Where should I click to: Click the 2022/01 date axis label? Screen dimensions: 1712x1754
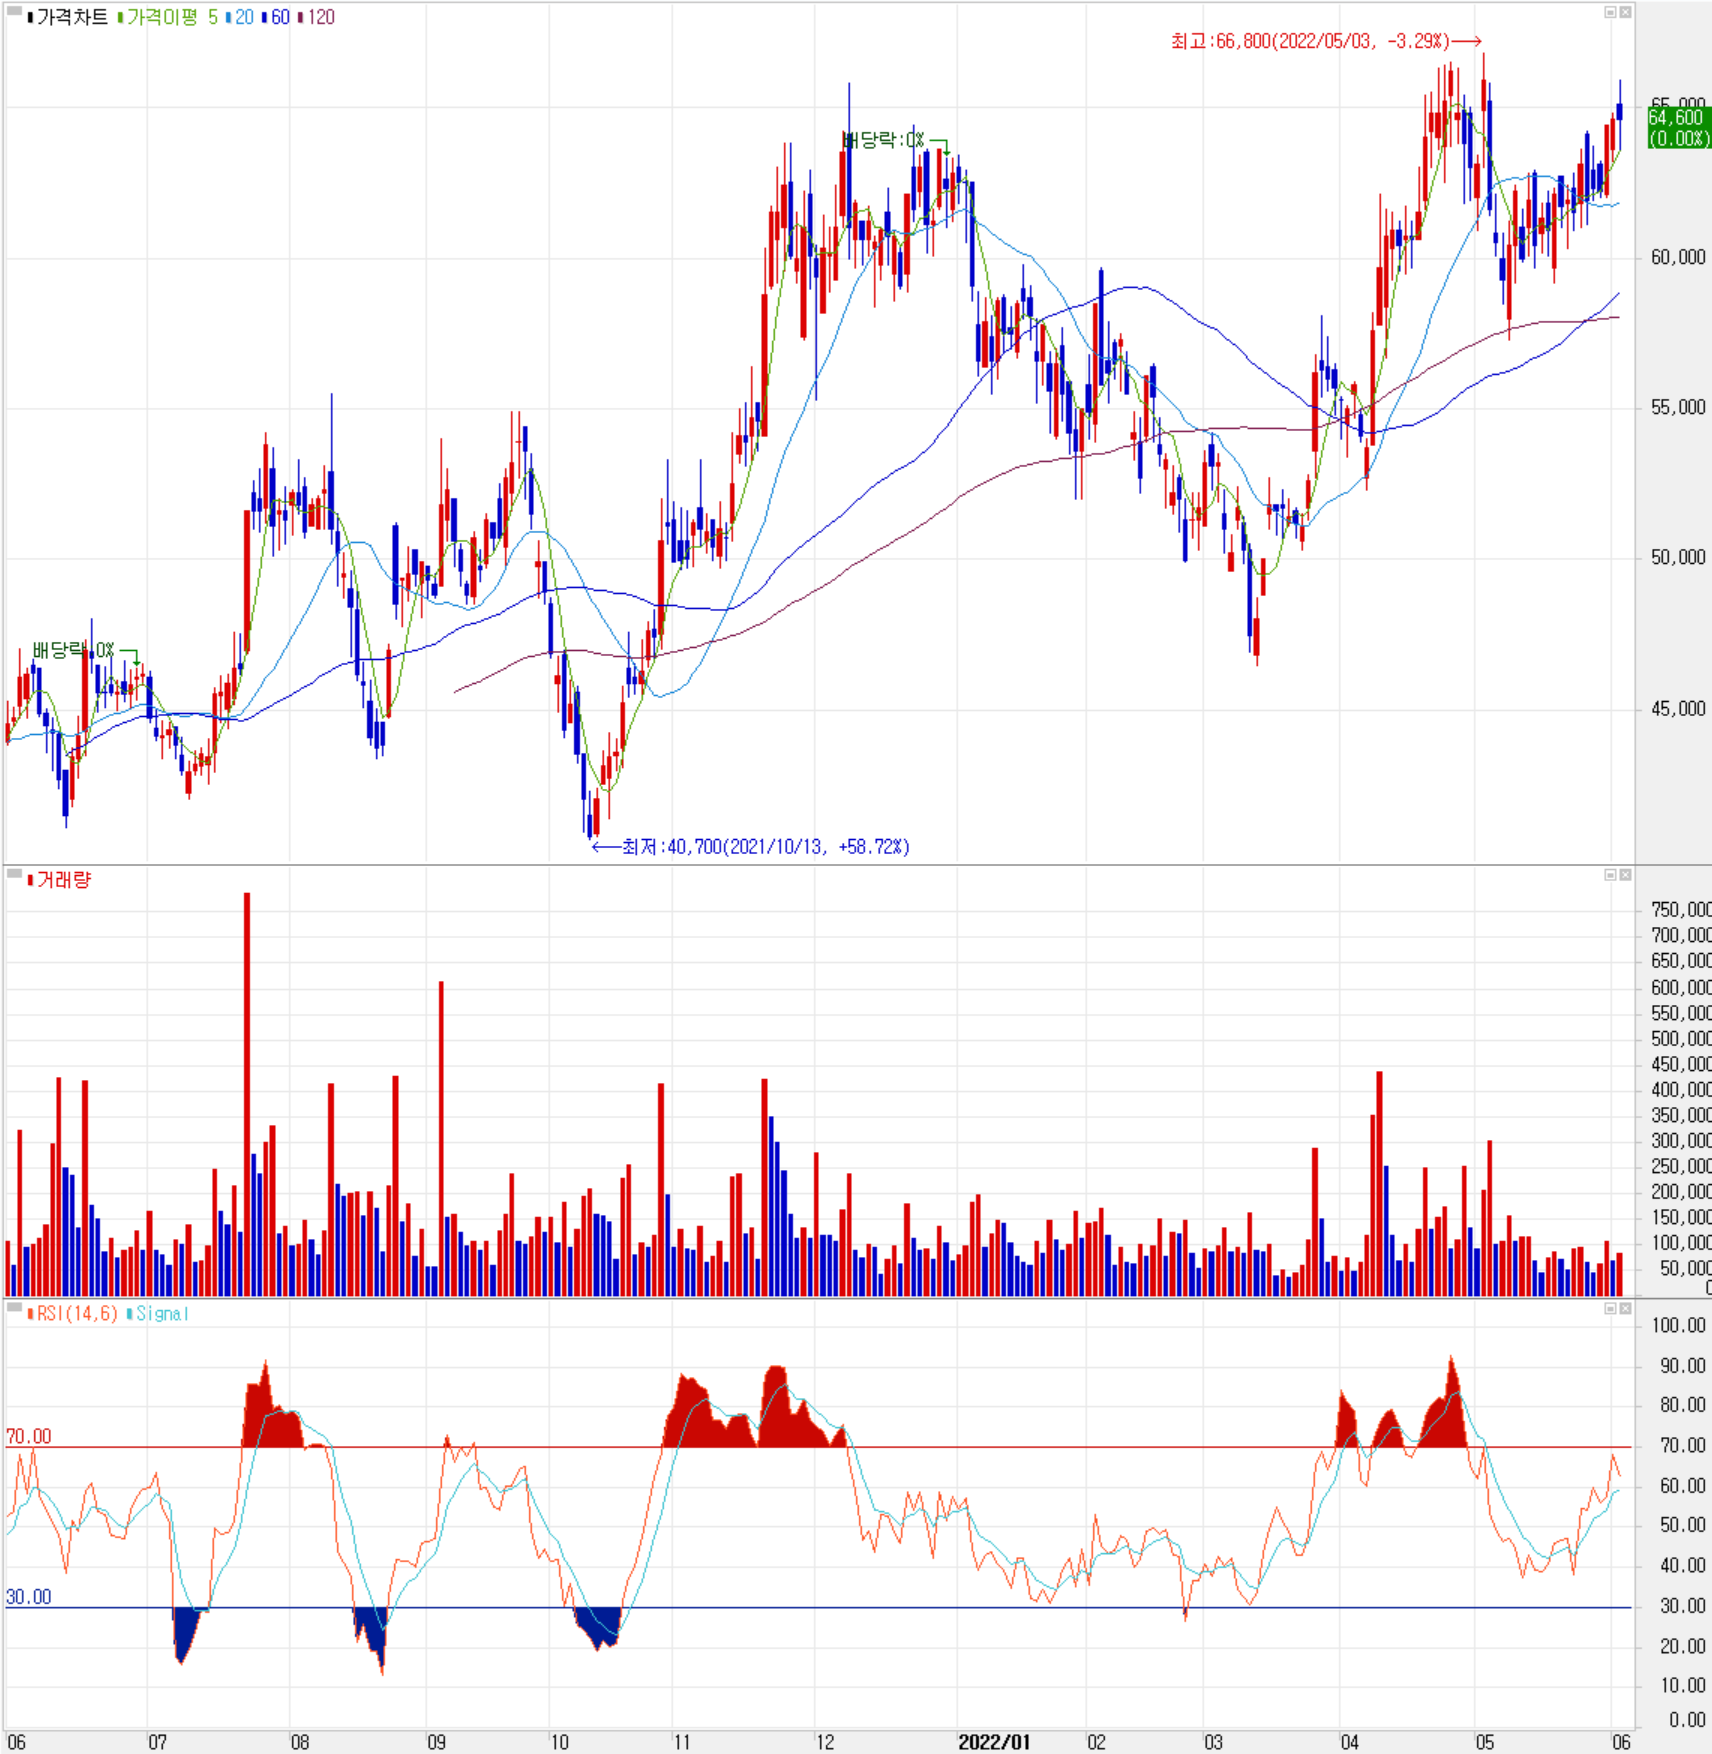[x=994, y=1742]
